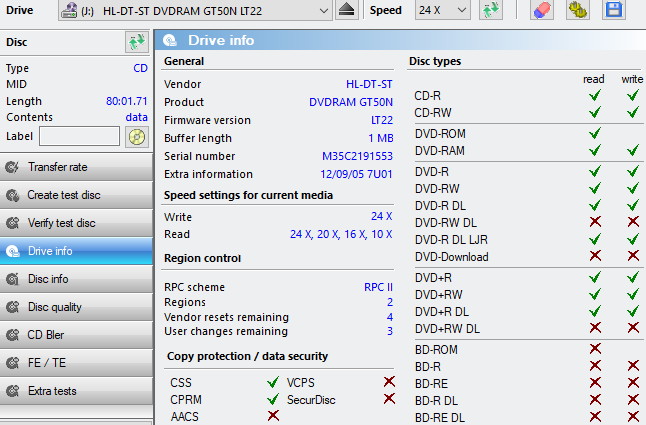Click the disc icon beside Label field
The image size is (646, 425).
[136, 137]
